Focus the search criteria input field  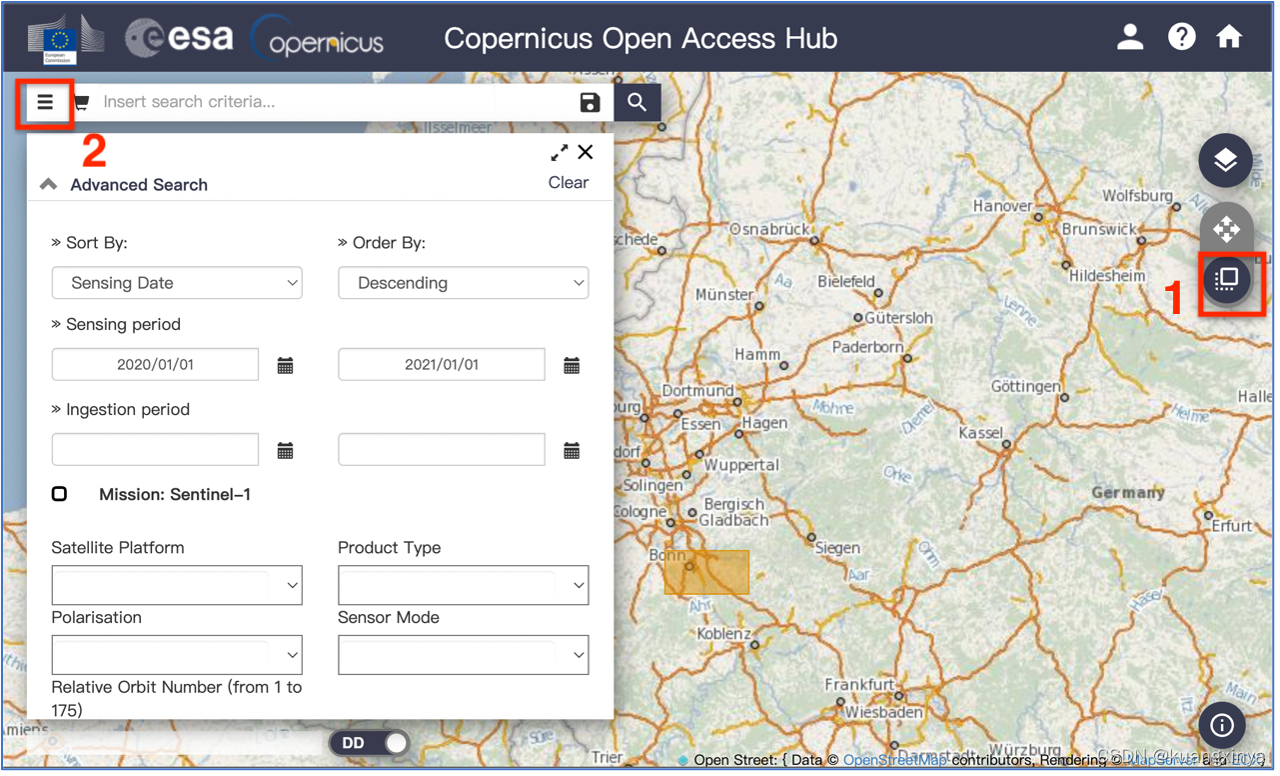tap(335, 102)
